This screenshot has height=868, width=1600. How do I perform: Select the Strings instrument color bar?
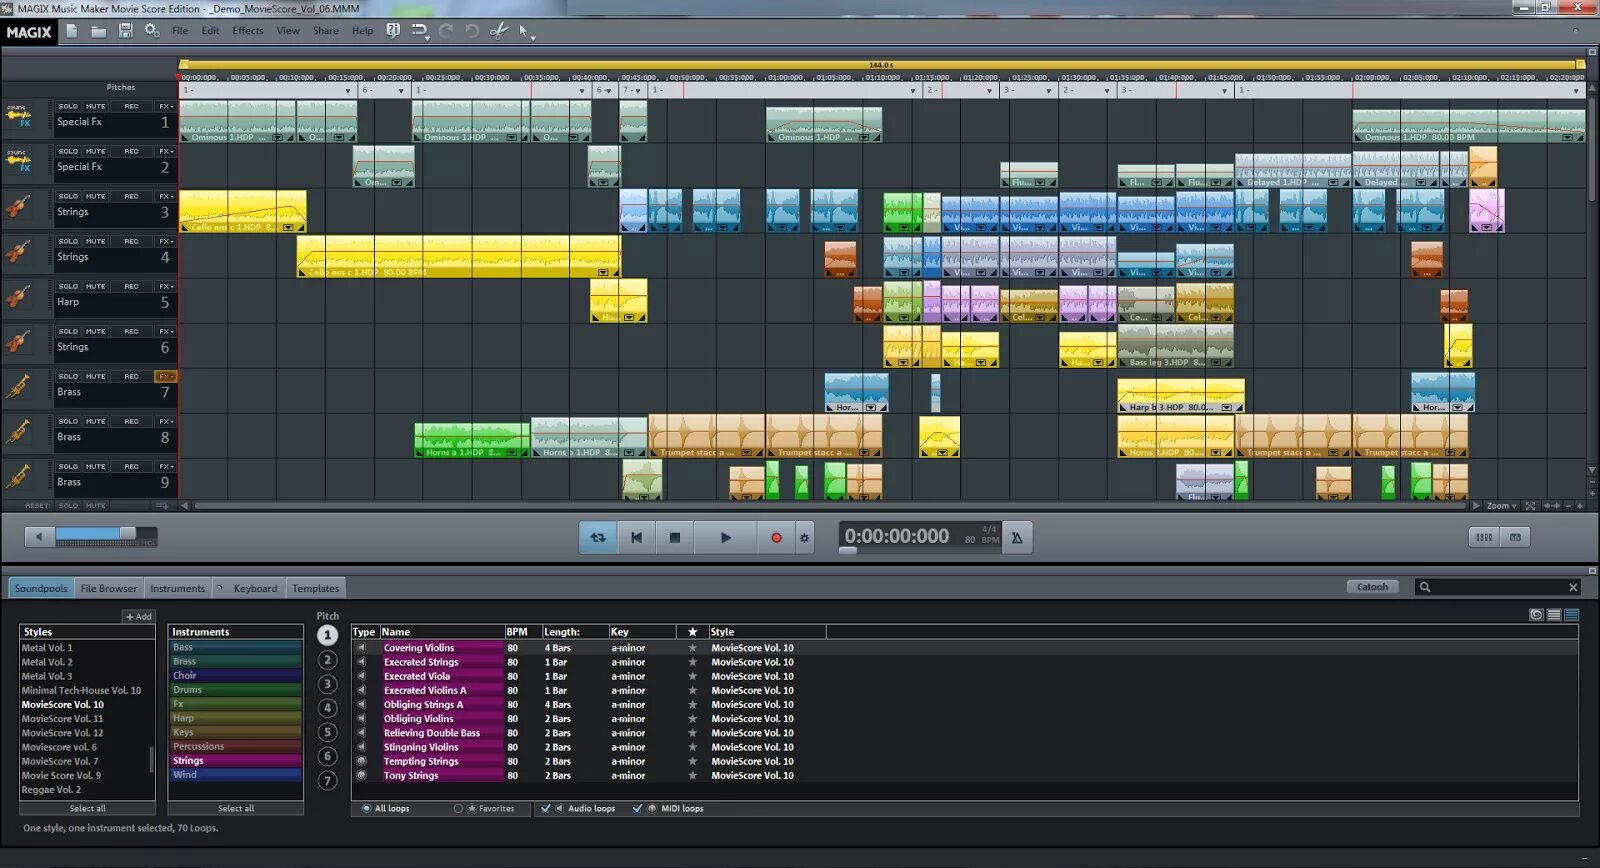point(236,761)
